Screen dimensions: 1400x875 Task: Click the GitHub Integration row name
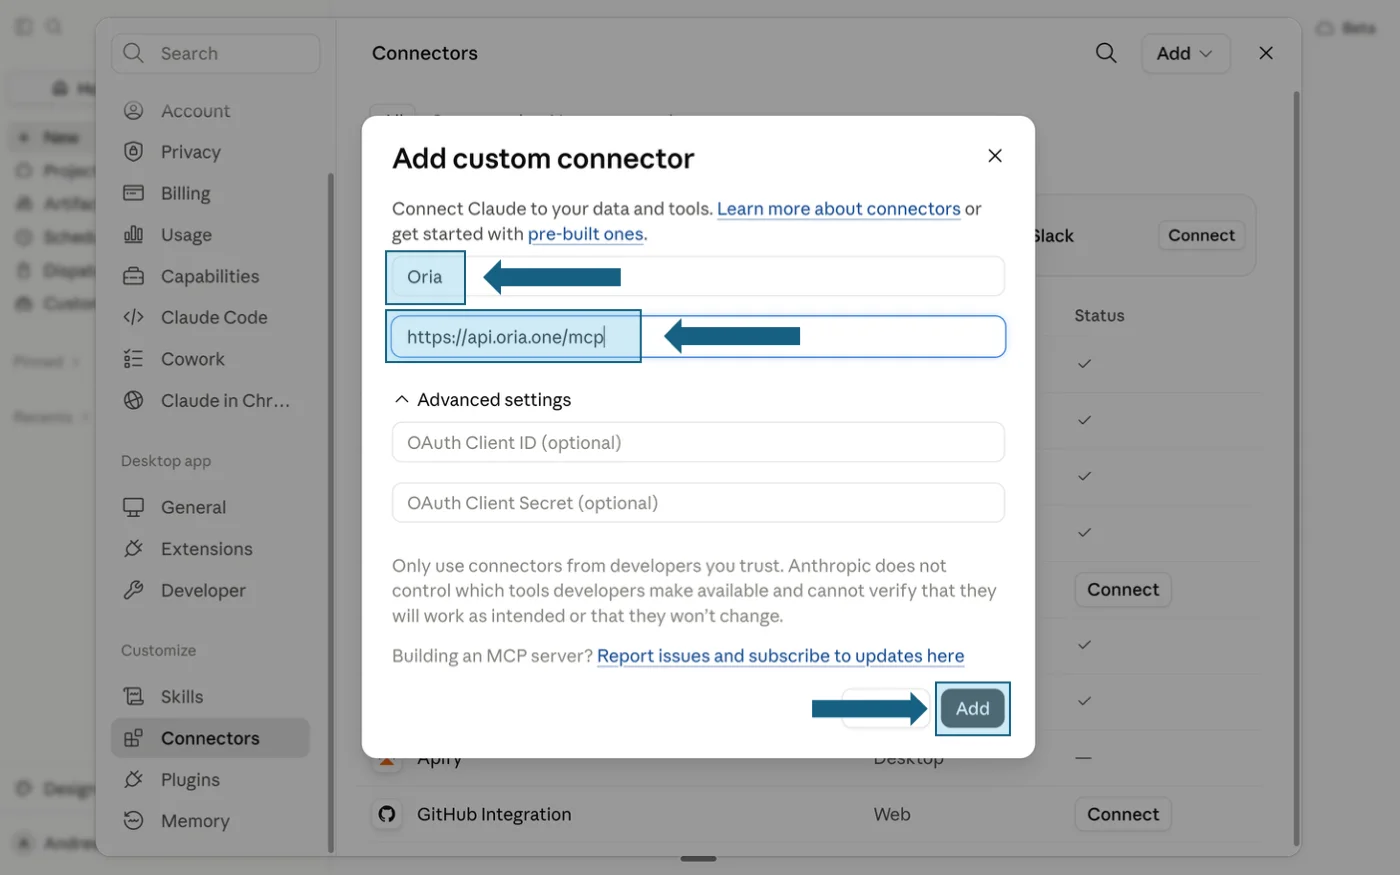(x=494, y=814)
